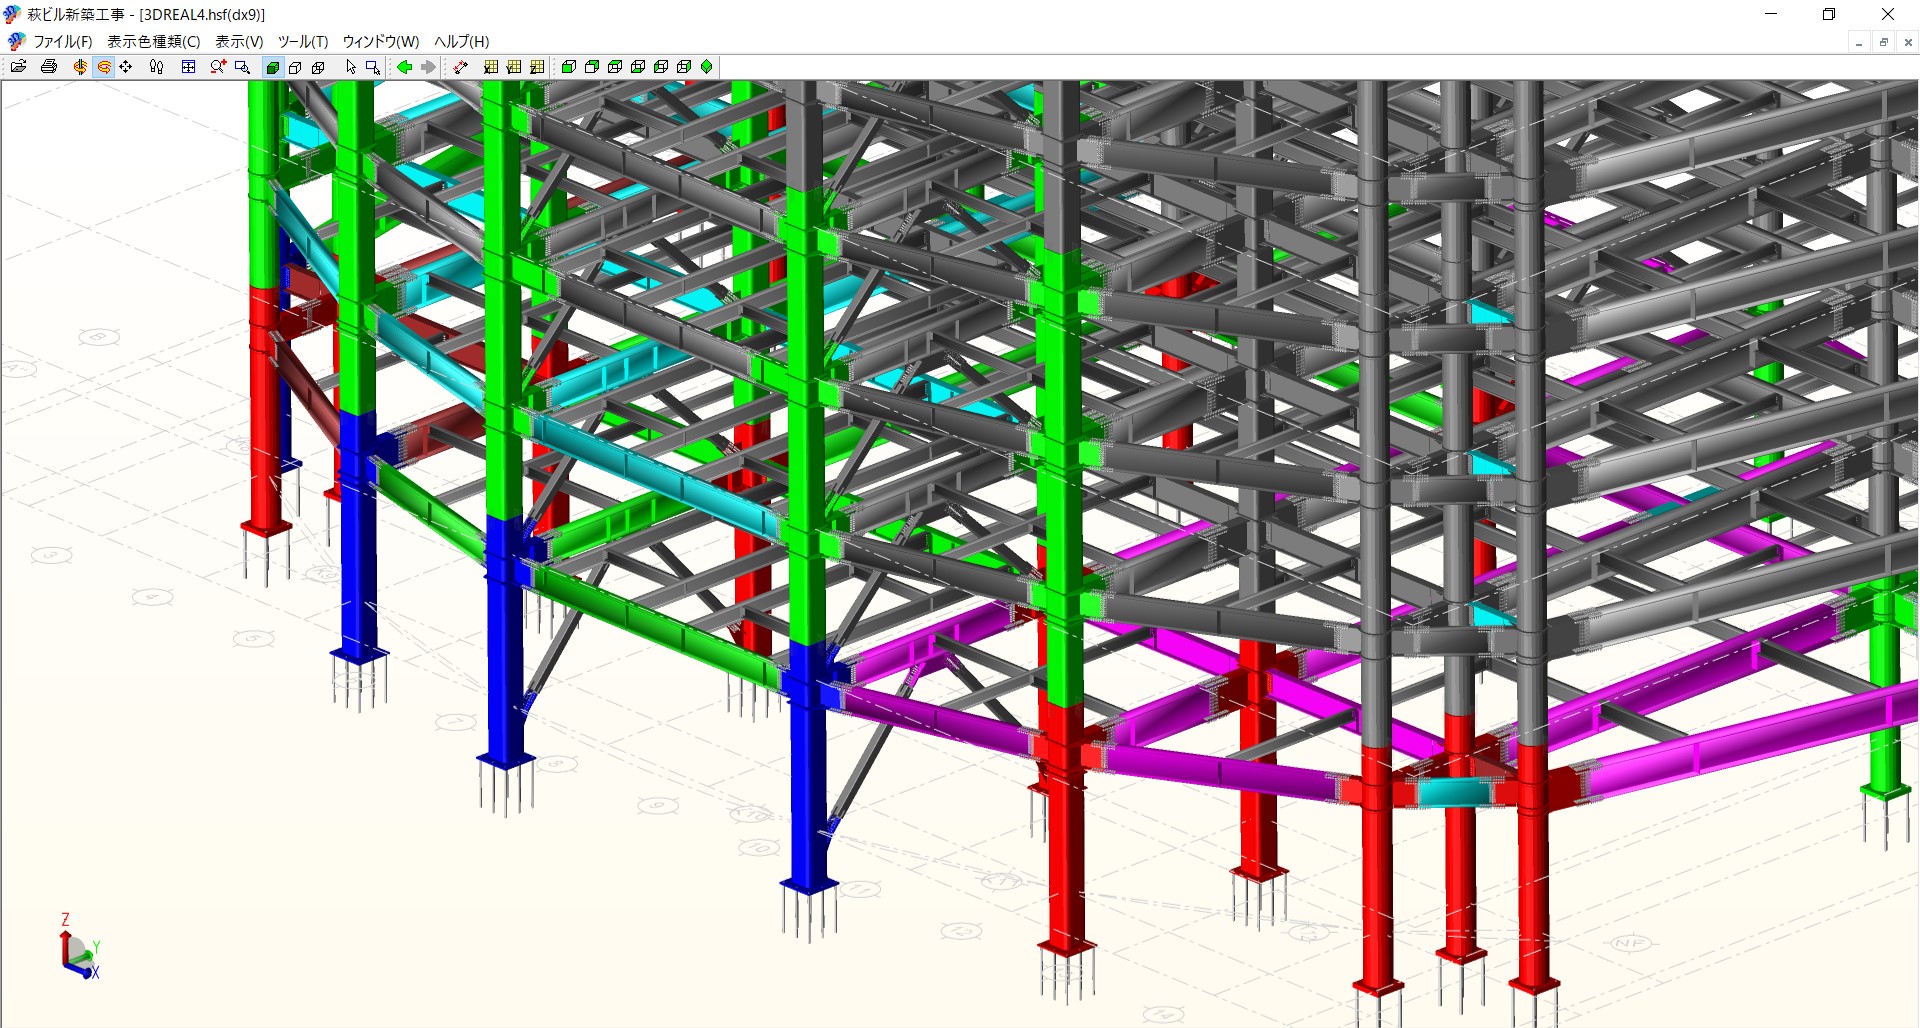Click the application icon in title bar
The width and height of the screenshot is (1920, 1028).
(x=13, y=14)
